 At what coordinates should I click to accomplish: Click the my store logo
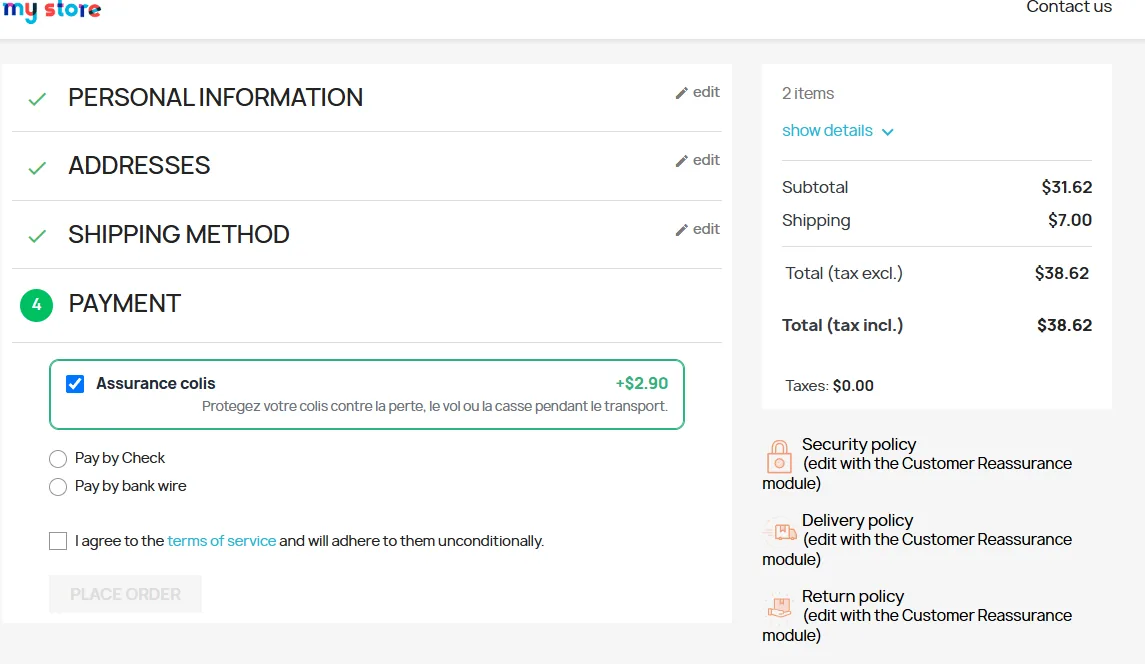(52, 10)
